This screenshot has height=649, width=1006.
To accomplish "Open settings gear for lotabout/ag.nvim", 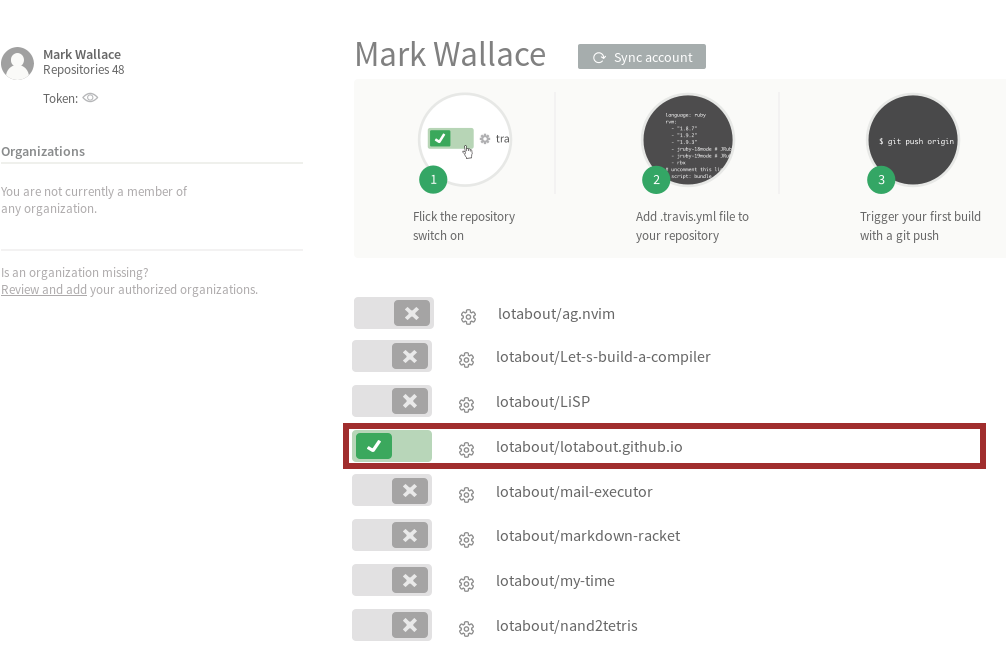I will click(468, 317).
